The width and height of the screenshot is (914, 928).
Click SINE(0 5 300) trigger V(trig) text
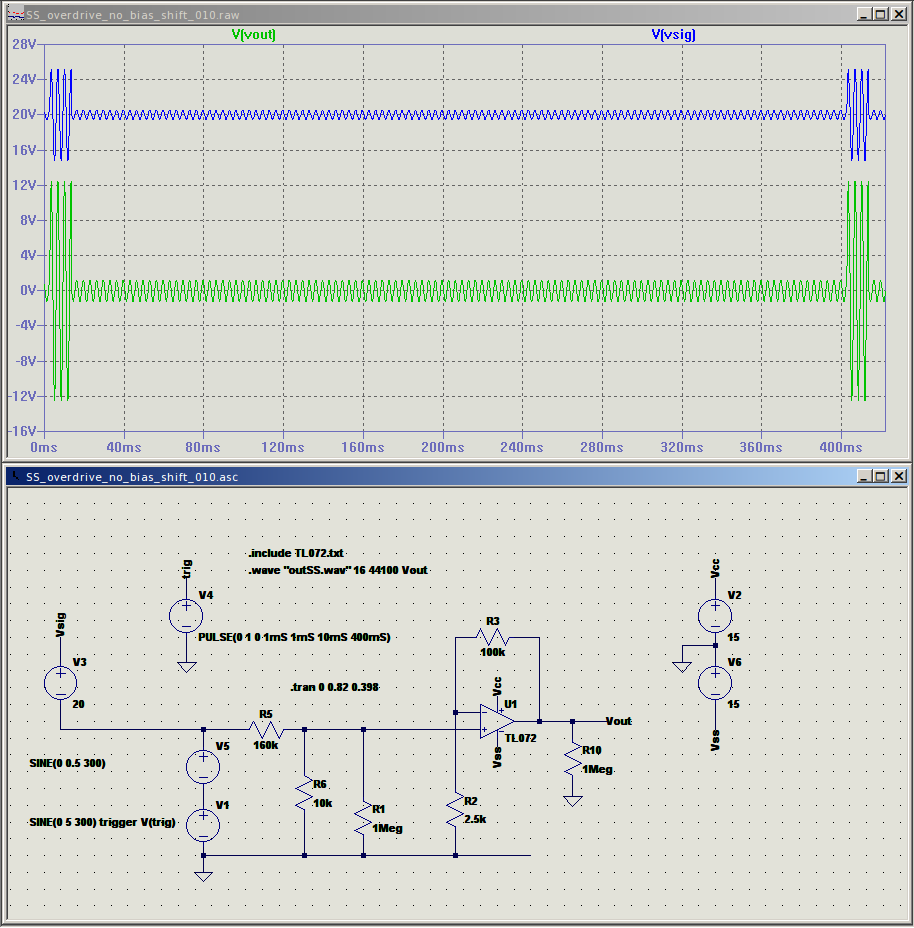102,822
